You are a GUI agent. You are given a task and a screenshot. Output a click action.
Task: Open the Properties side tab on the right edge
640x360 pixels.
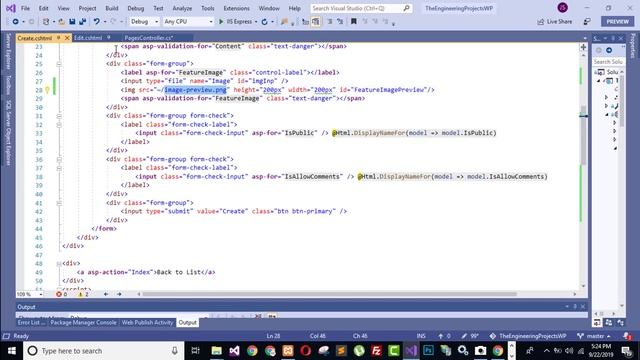(x=633, y=46)
